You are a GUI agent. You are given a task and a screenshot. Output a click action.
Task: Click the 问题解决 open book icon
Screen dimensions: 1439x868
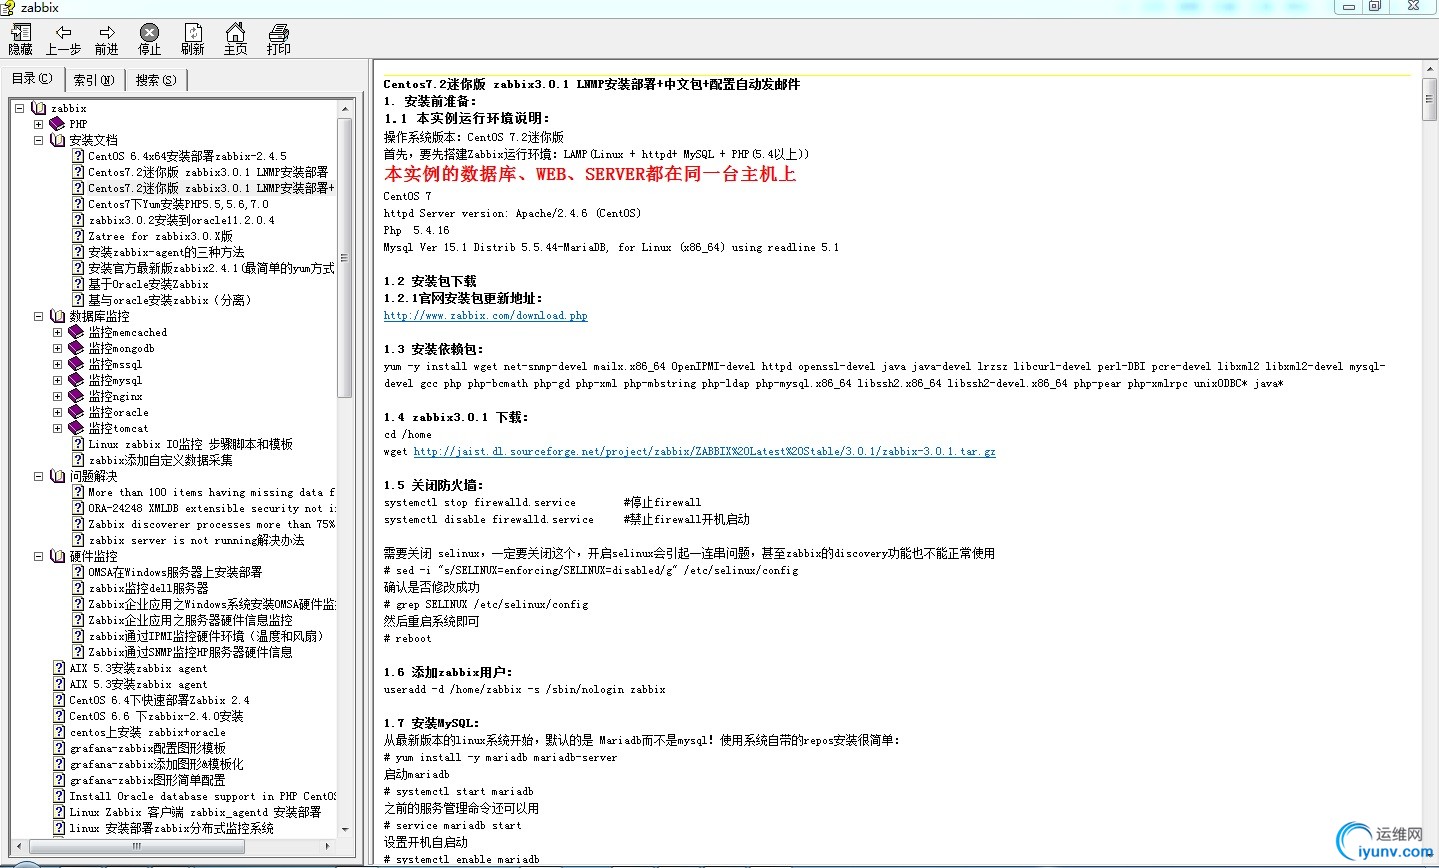tap(57, 476)
